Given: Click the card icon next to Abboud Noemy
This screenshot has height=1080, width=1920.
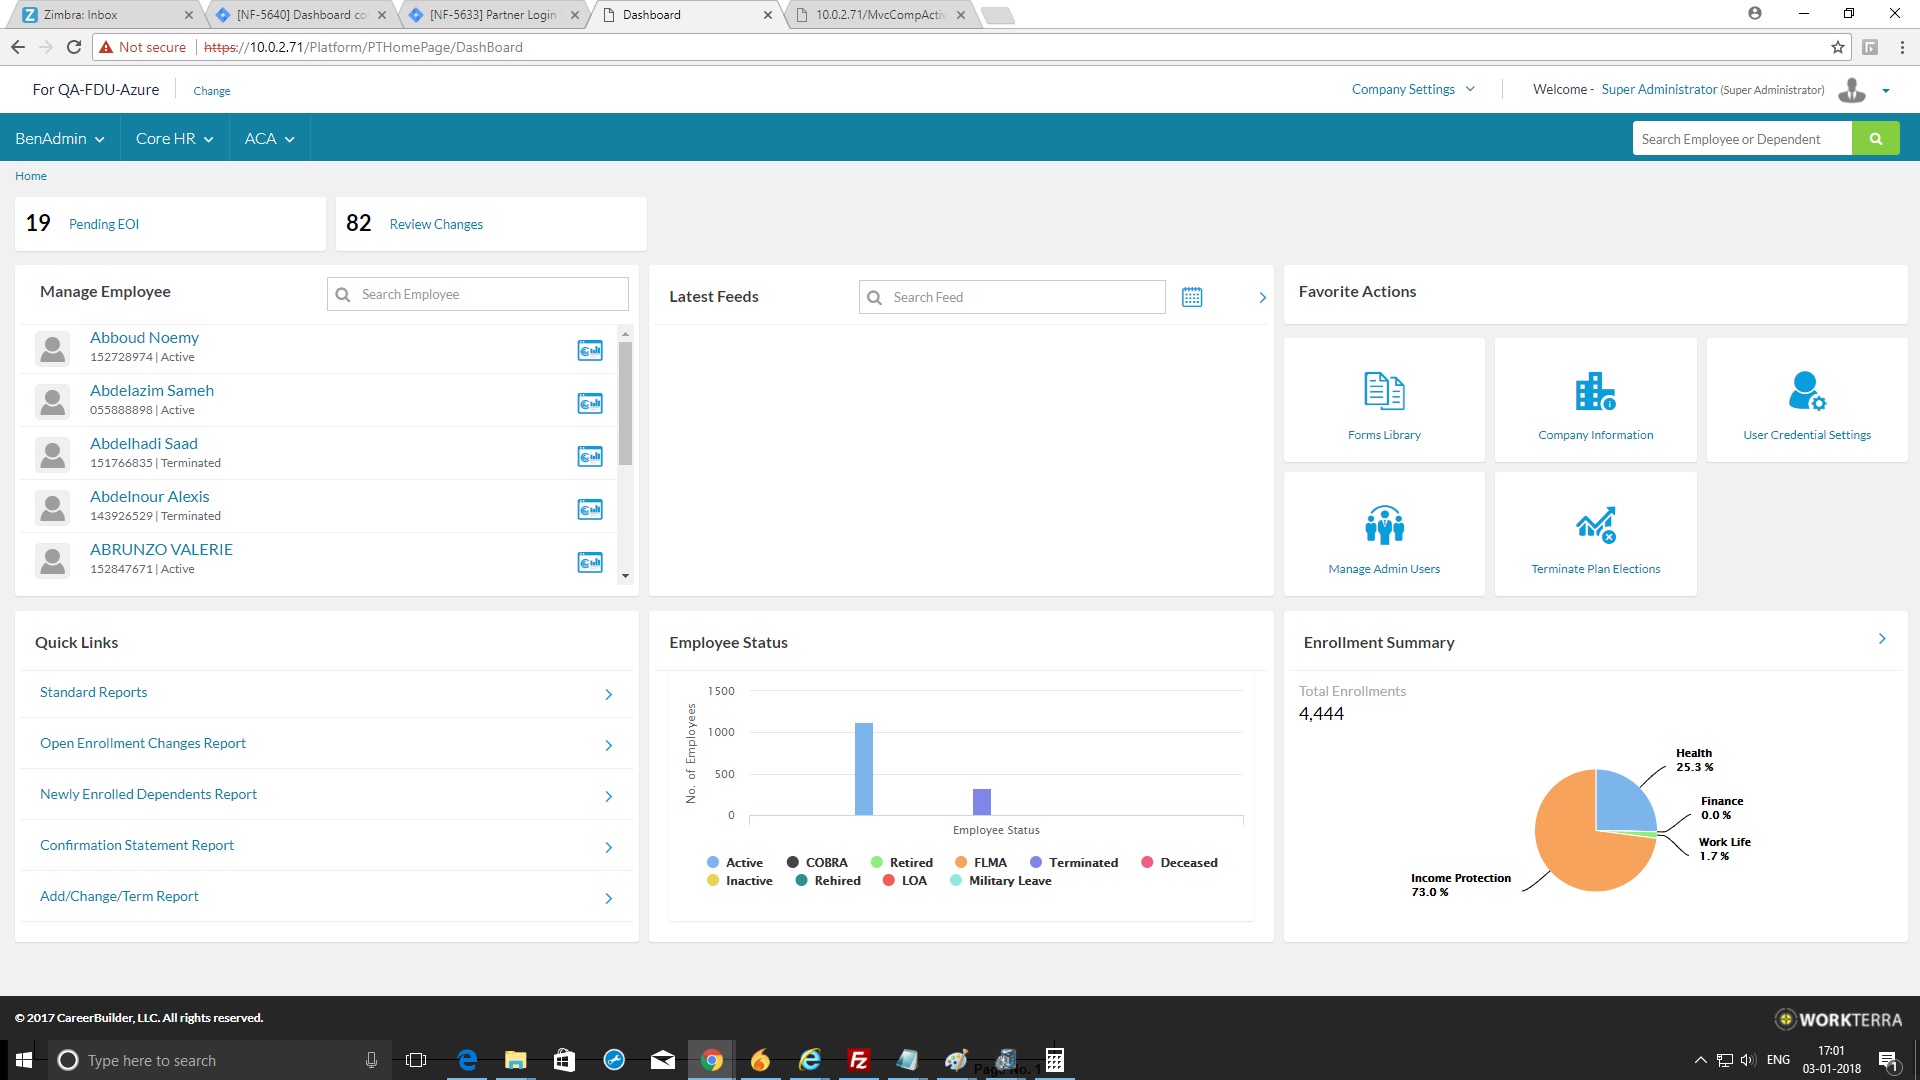Looking at the screenshot, I should tap(590, 350).
